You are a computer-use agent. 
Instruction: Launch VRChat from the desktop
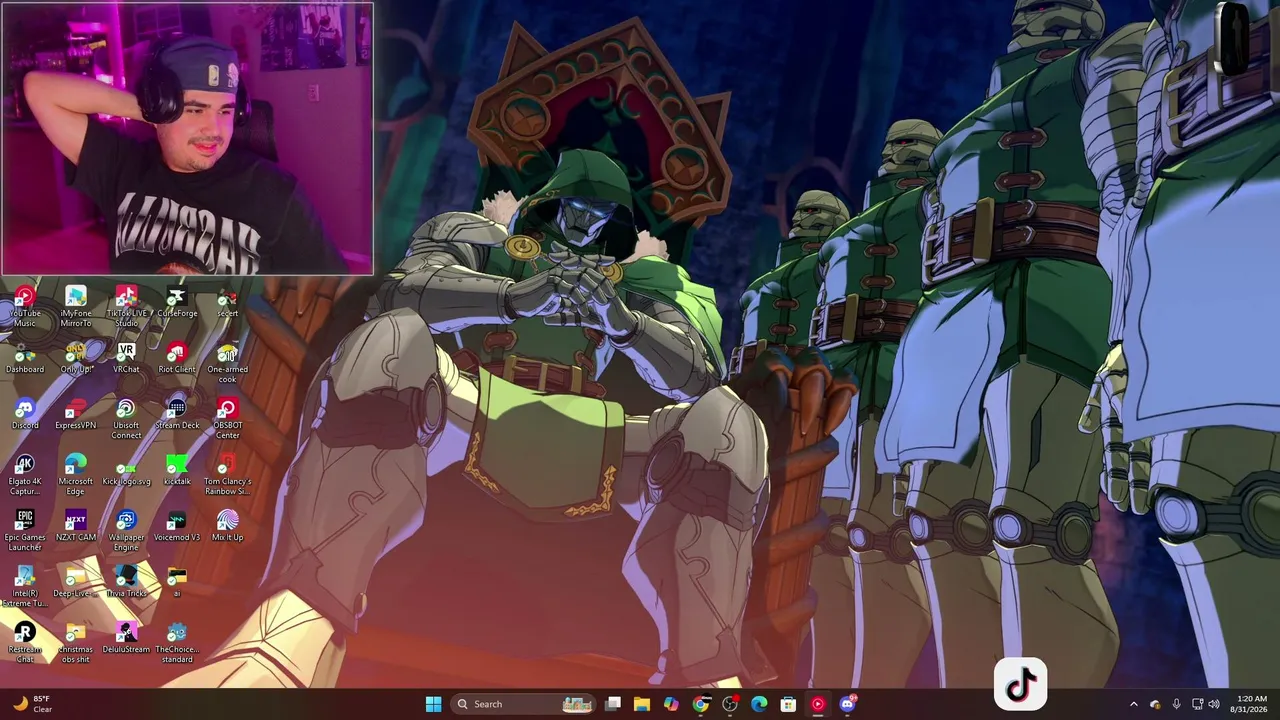[x=126, y=358]
